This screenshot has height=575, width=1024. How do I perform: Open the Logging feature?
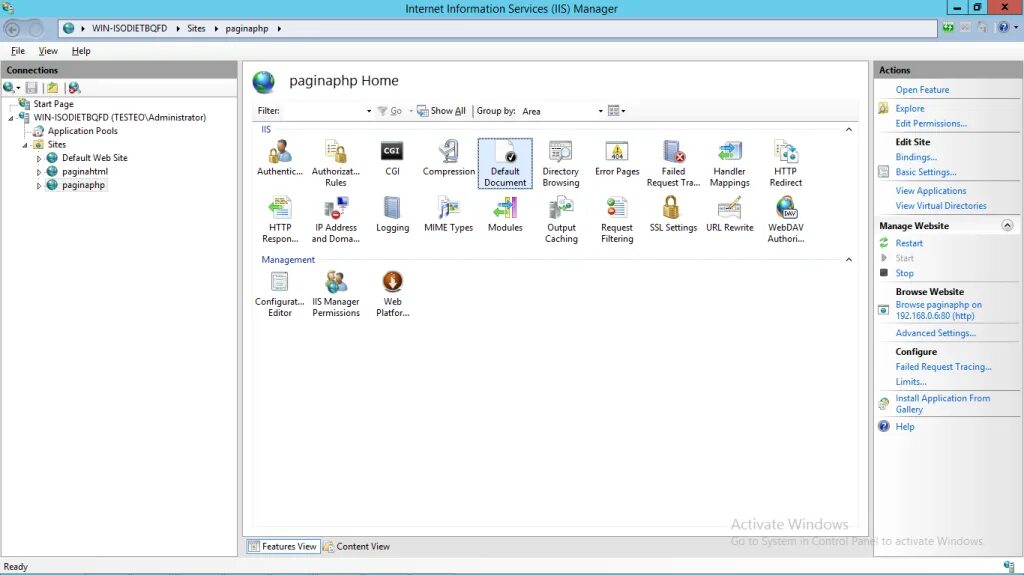392,214
